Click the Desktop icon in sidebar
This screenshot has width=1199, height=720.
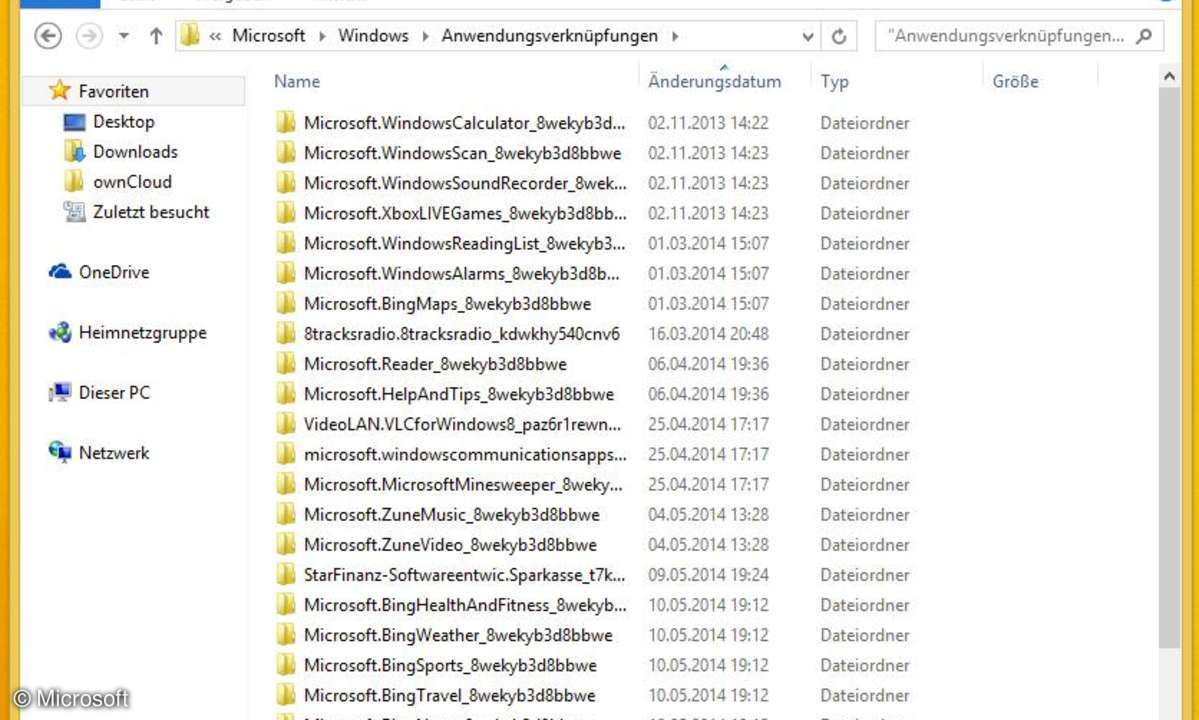74,122
